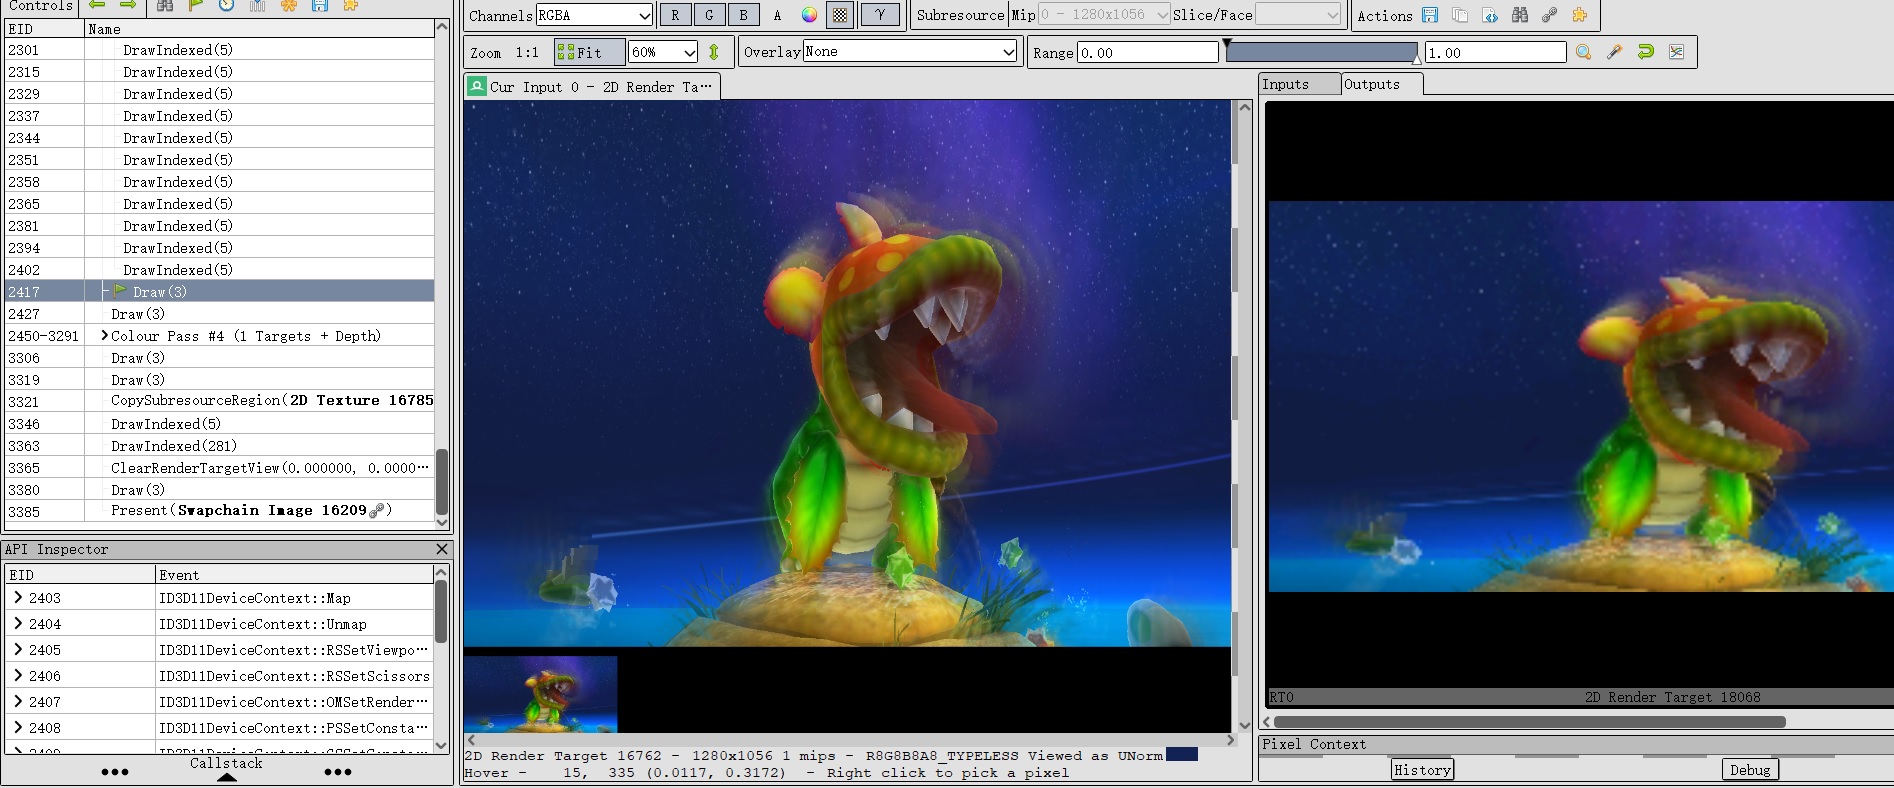Expand API event 2408 row
Viewport: 1894px width, 788px height.
coord(18,728)
